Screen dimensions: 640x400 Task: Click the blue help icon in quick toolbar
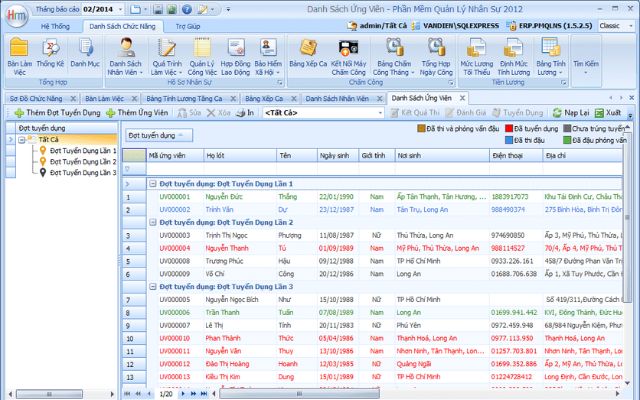(x=187, y=9)
